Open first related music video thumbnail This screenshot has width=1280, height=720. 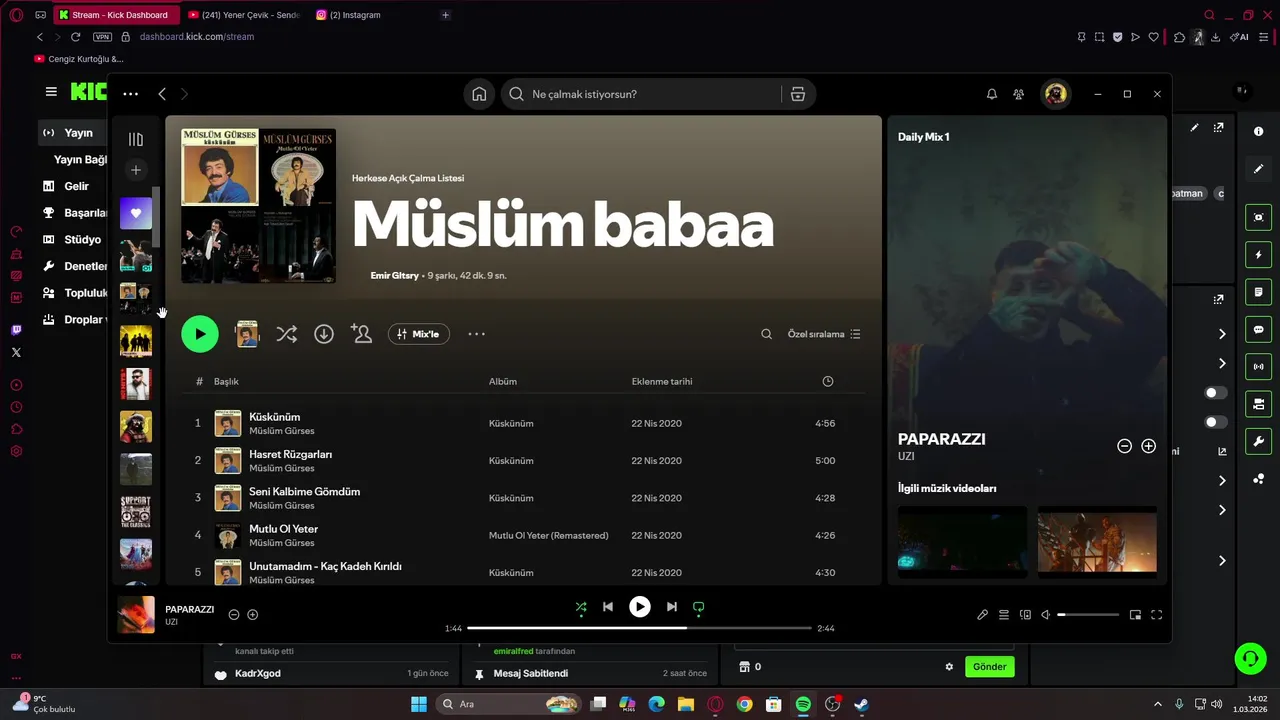(x=962, y=541)
